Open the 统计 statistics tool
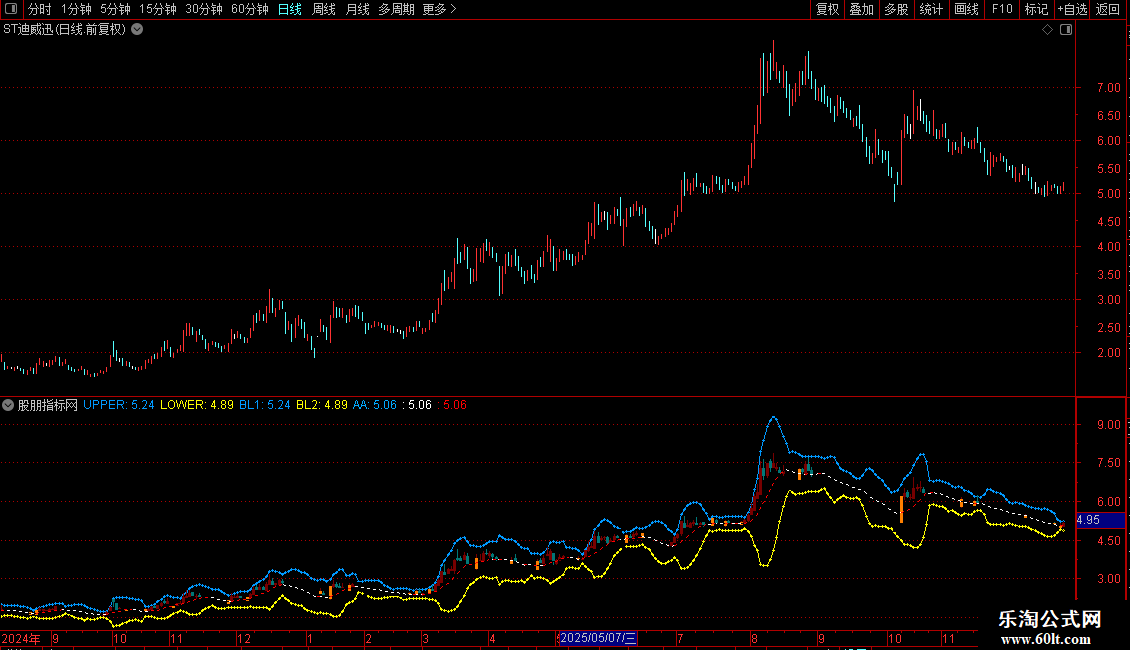1130x650 pixels. pyautogui.click(x=931, y=9)
